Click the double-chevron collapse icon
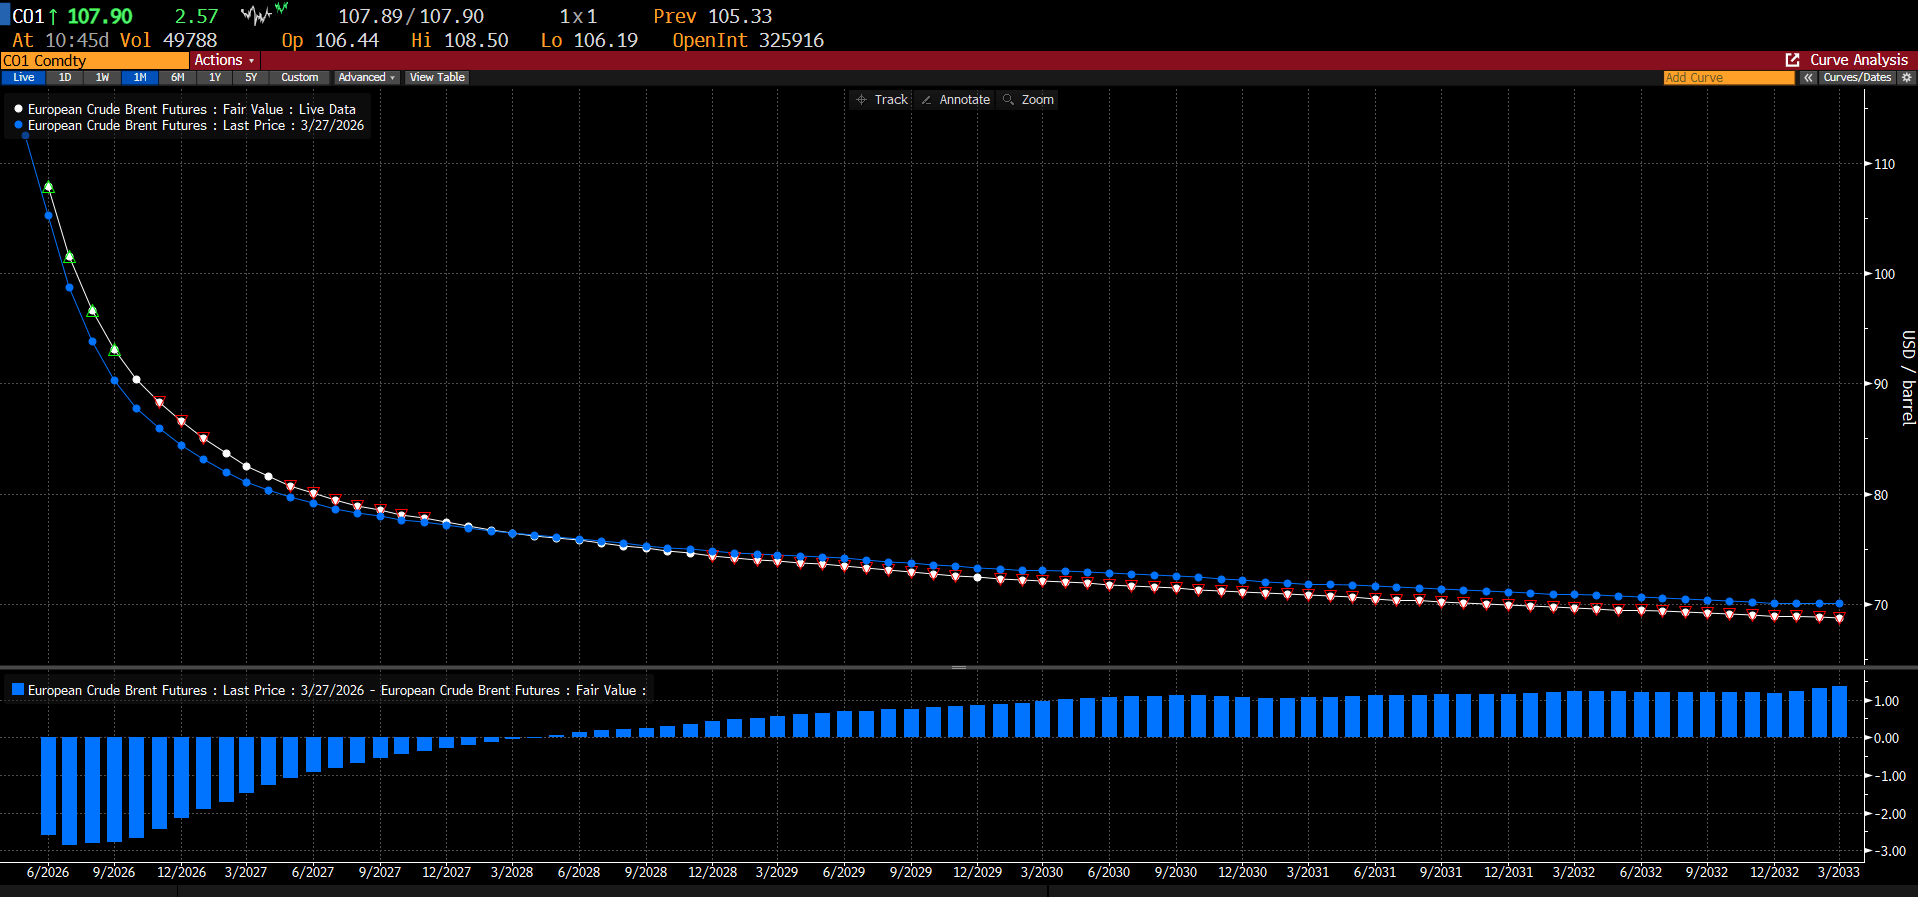This screenshot has height=897, width=1918. tap(1808, 77)
